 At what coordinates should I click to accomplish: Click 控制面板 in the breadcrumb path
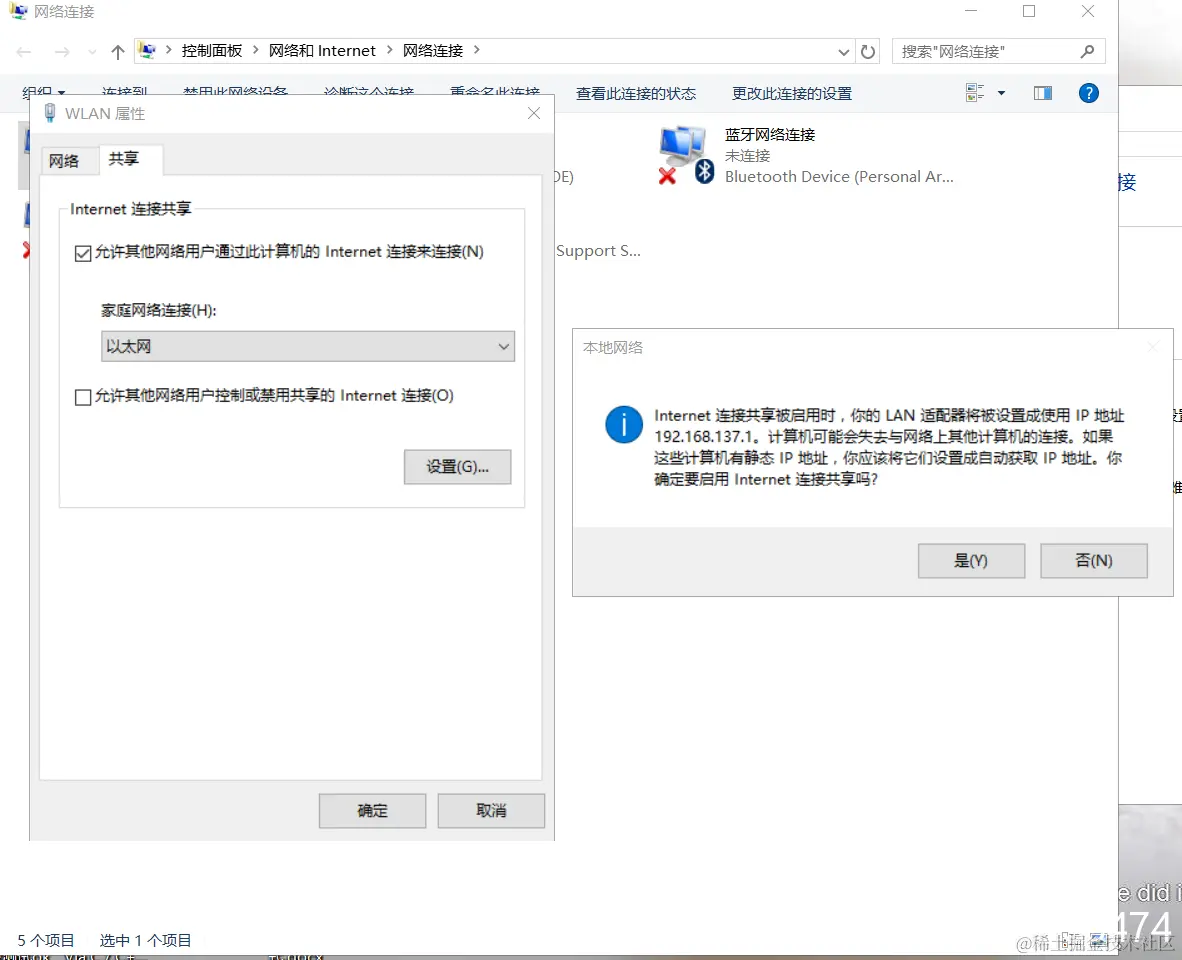pos(209,50)
